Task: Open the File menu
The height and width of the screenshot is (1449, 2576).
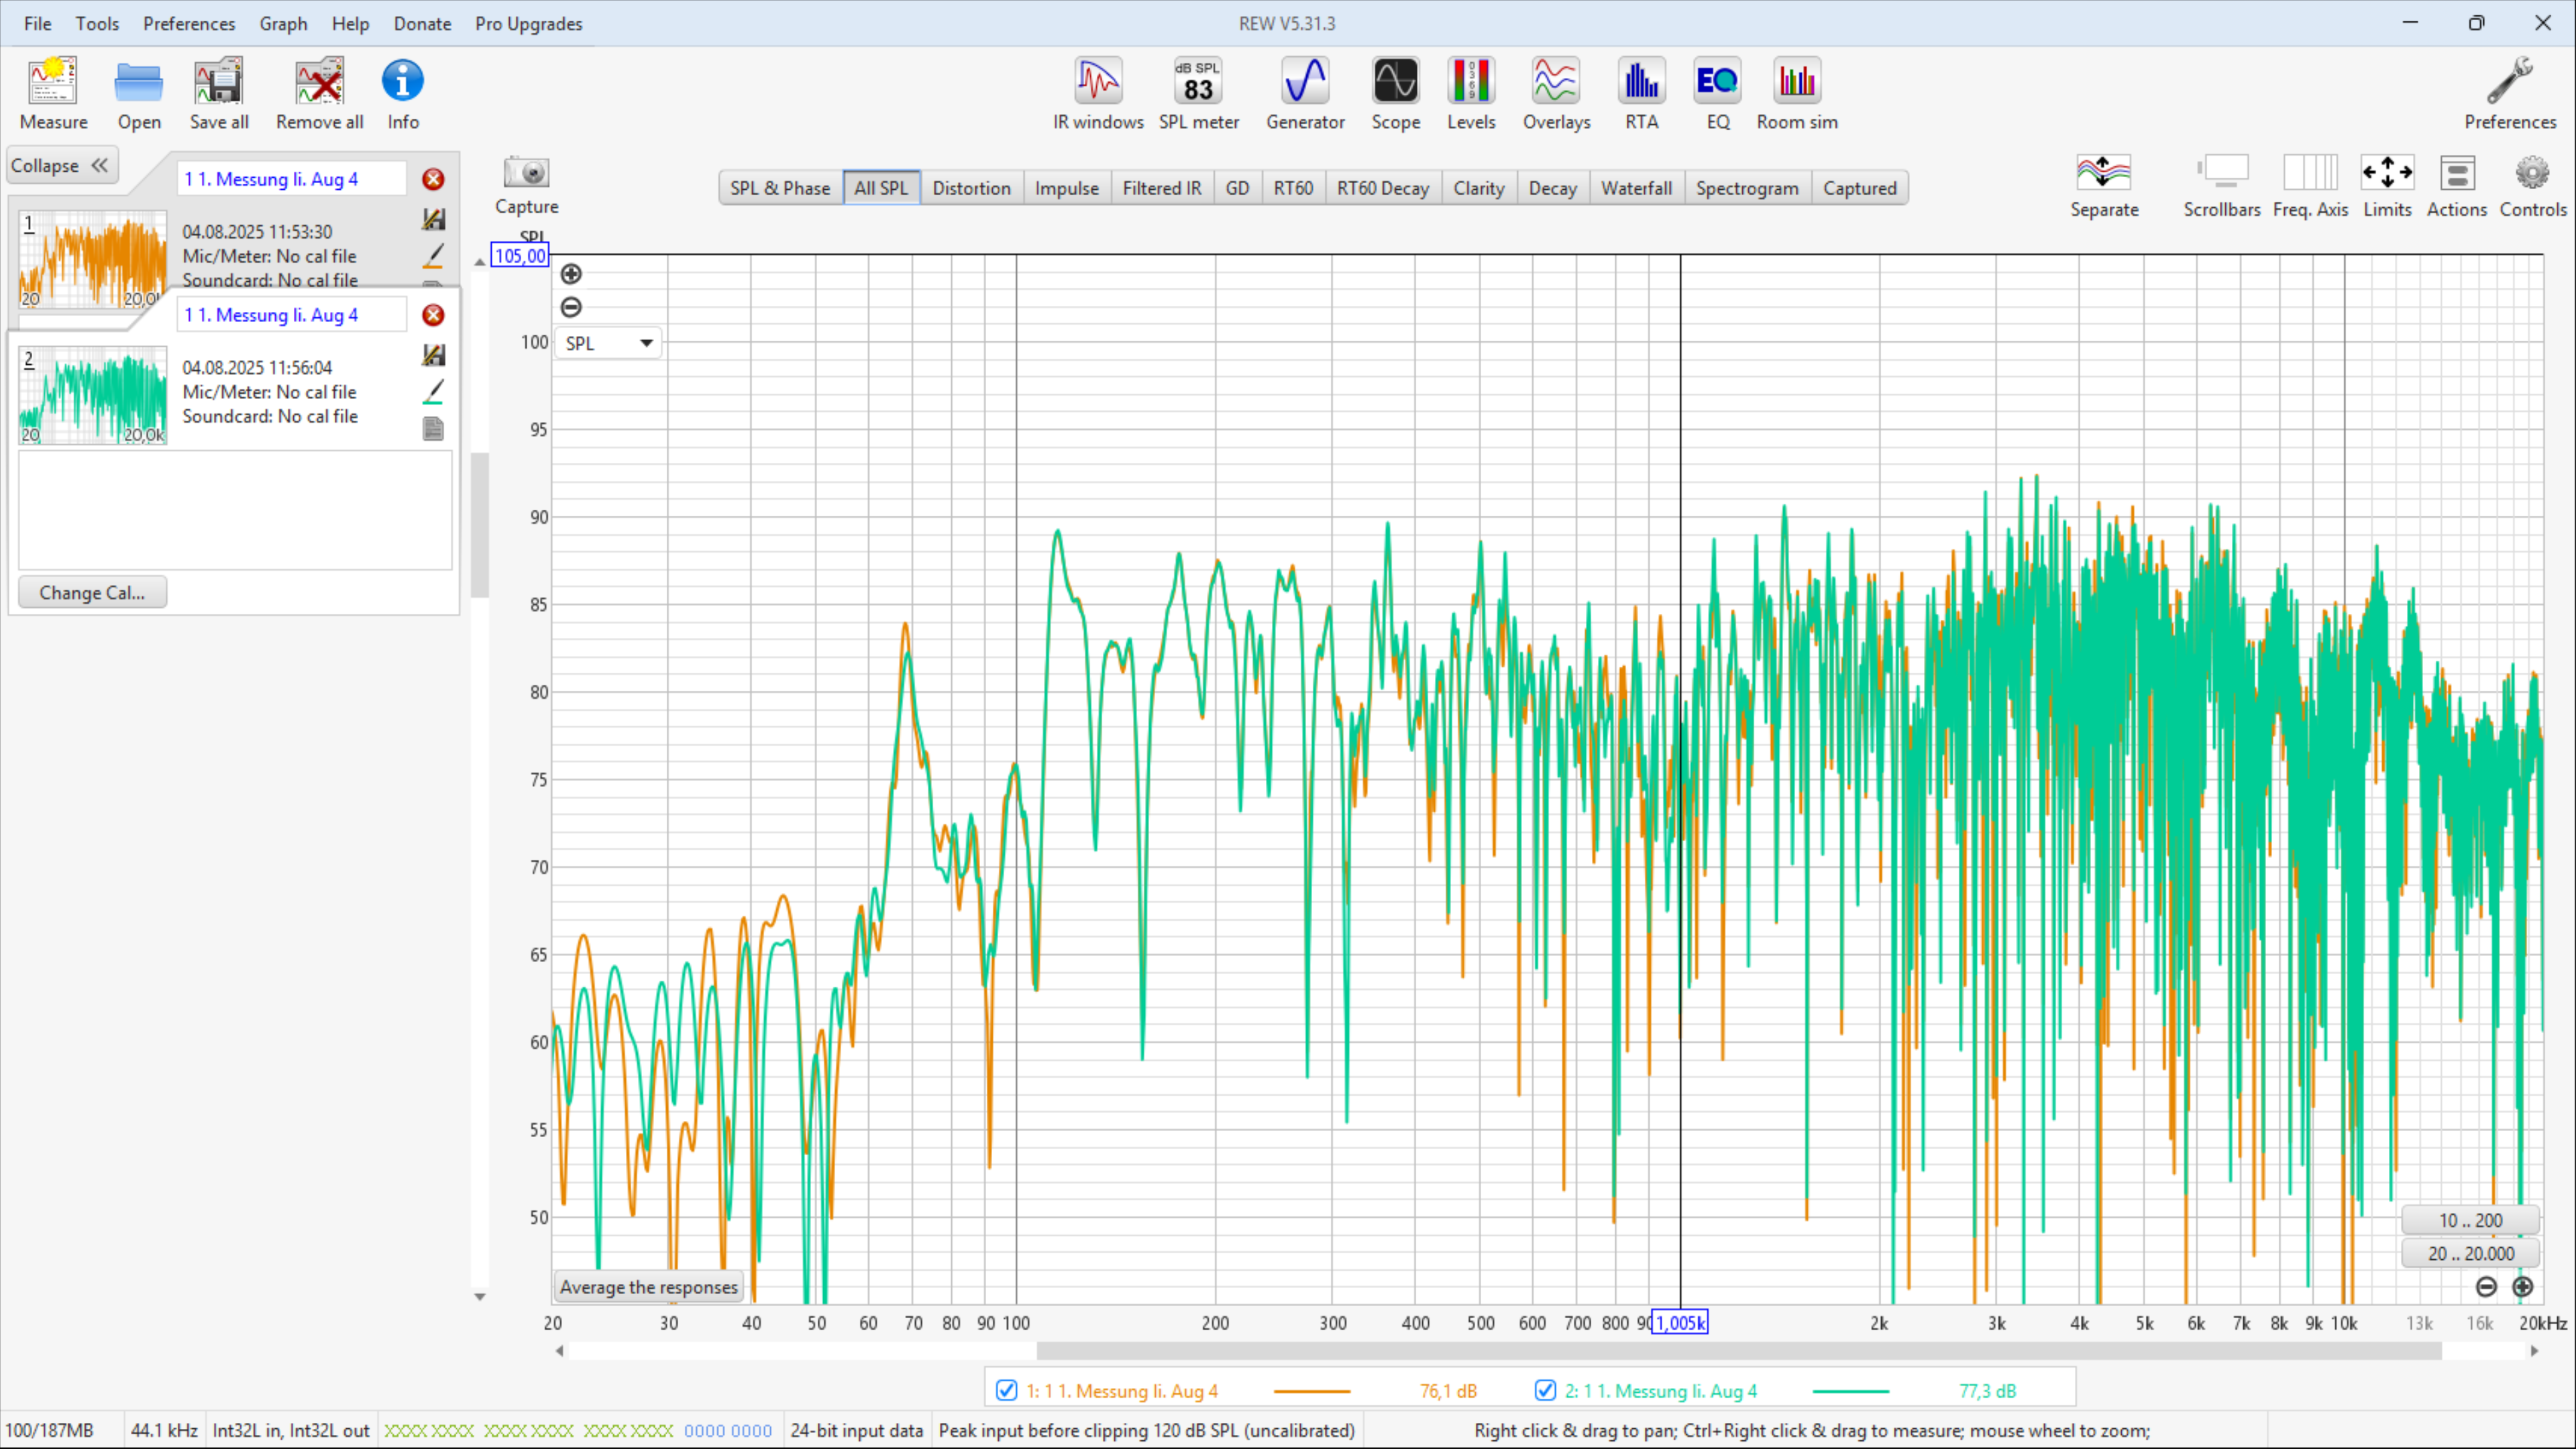Action: pos(37,23)
